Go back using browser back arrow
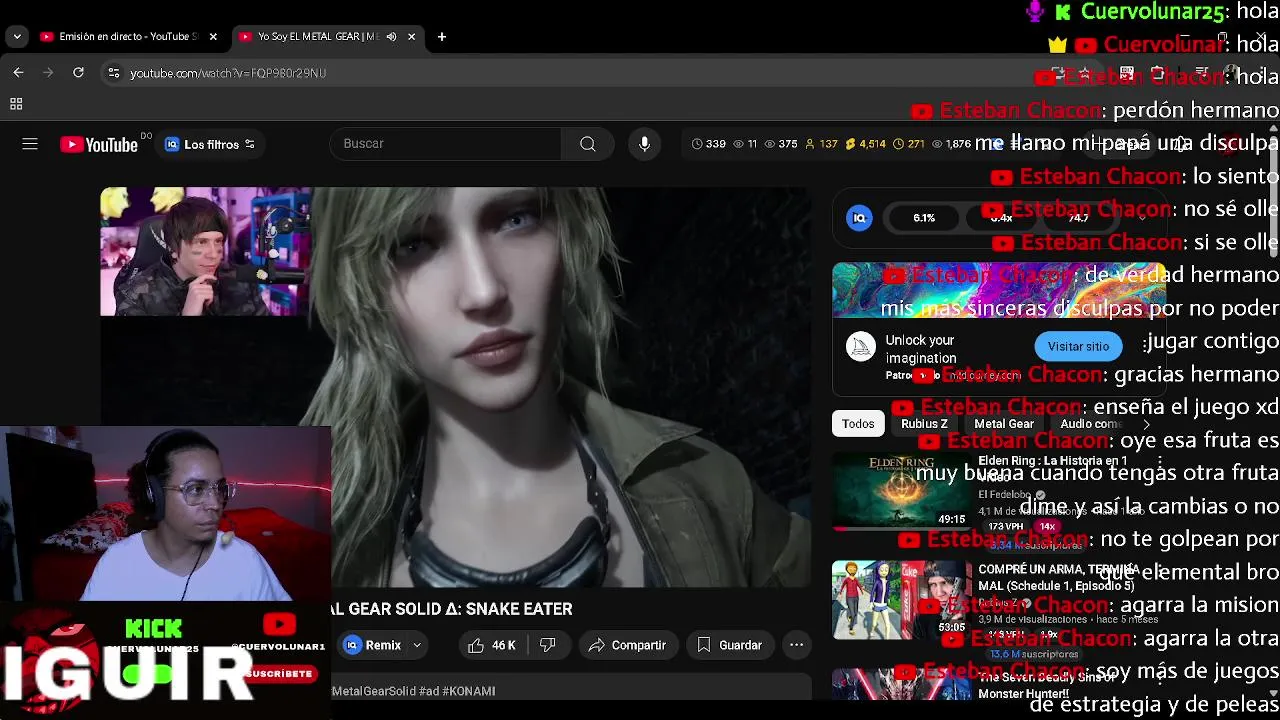1280x720 pixels. 18,72
